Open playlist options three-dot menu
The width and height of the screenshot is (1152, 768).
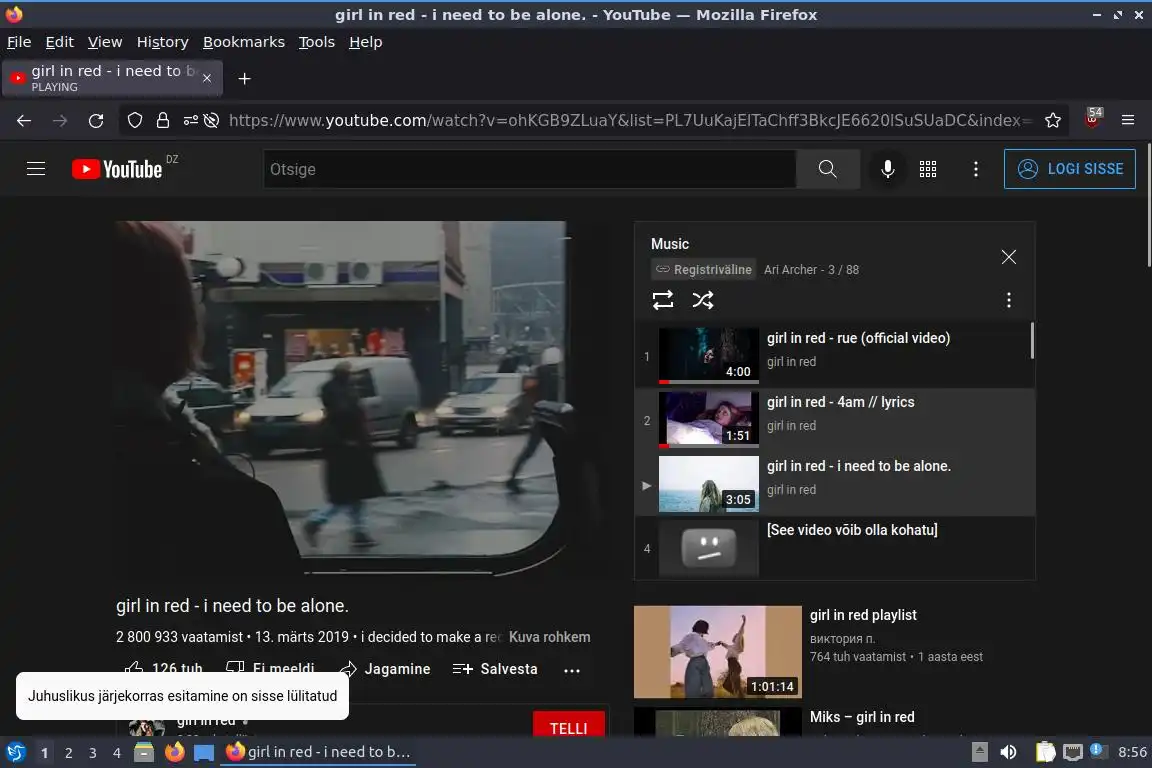point(1009,300)
